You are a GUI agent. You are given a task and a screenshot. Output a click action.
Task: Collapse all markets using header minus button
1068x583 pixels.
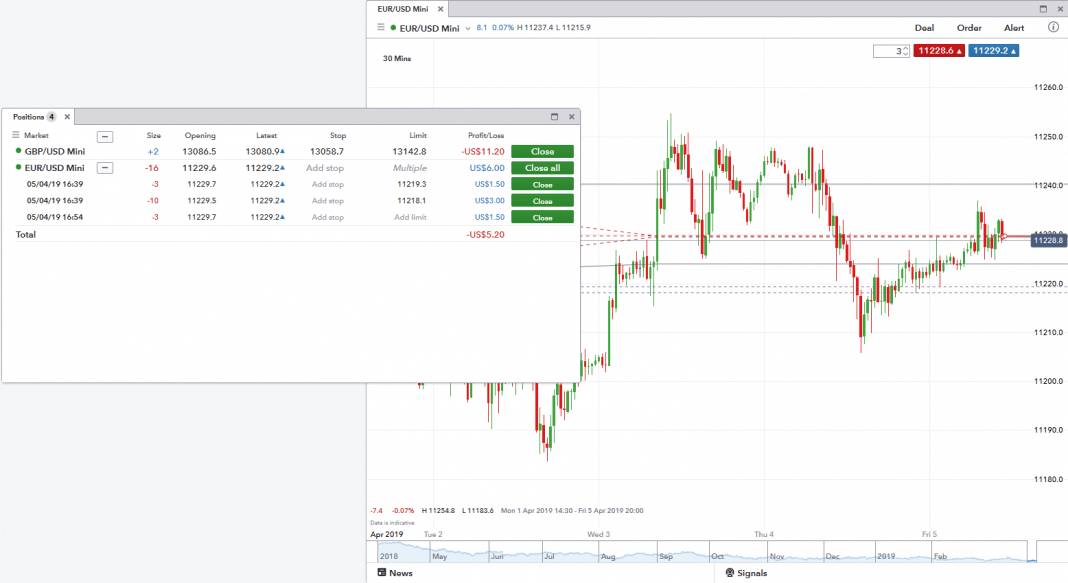[x=105, y=136]
